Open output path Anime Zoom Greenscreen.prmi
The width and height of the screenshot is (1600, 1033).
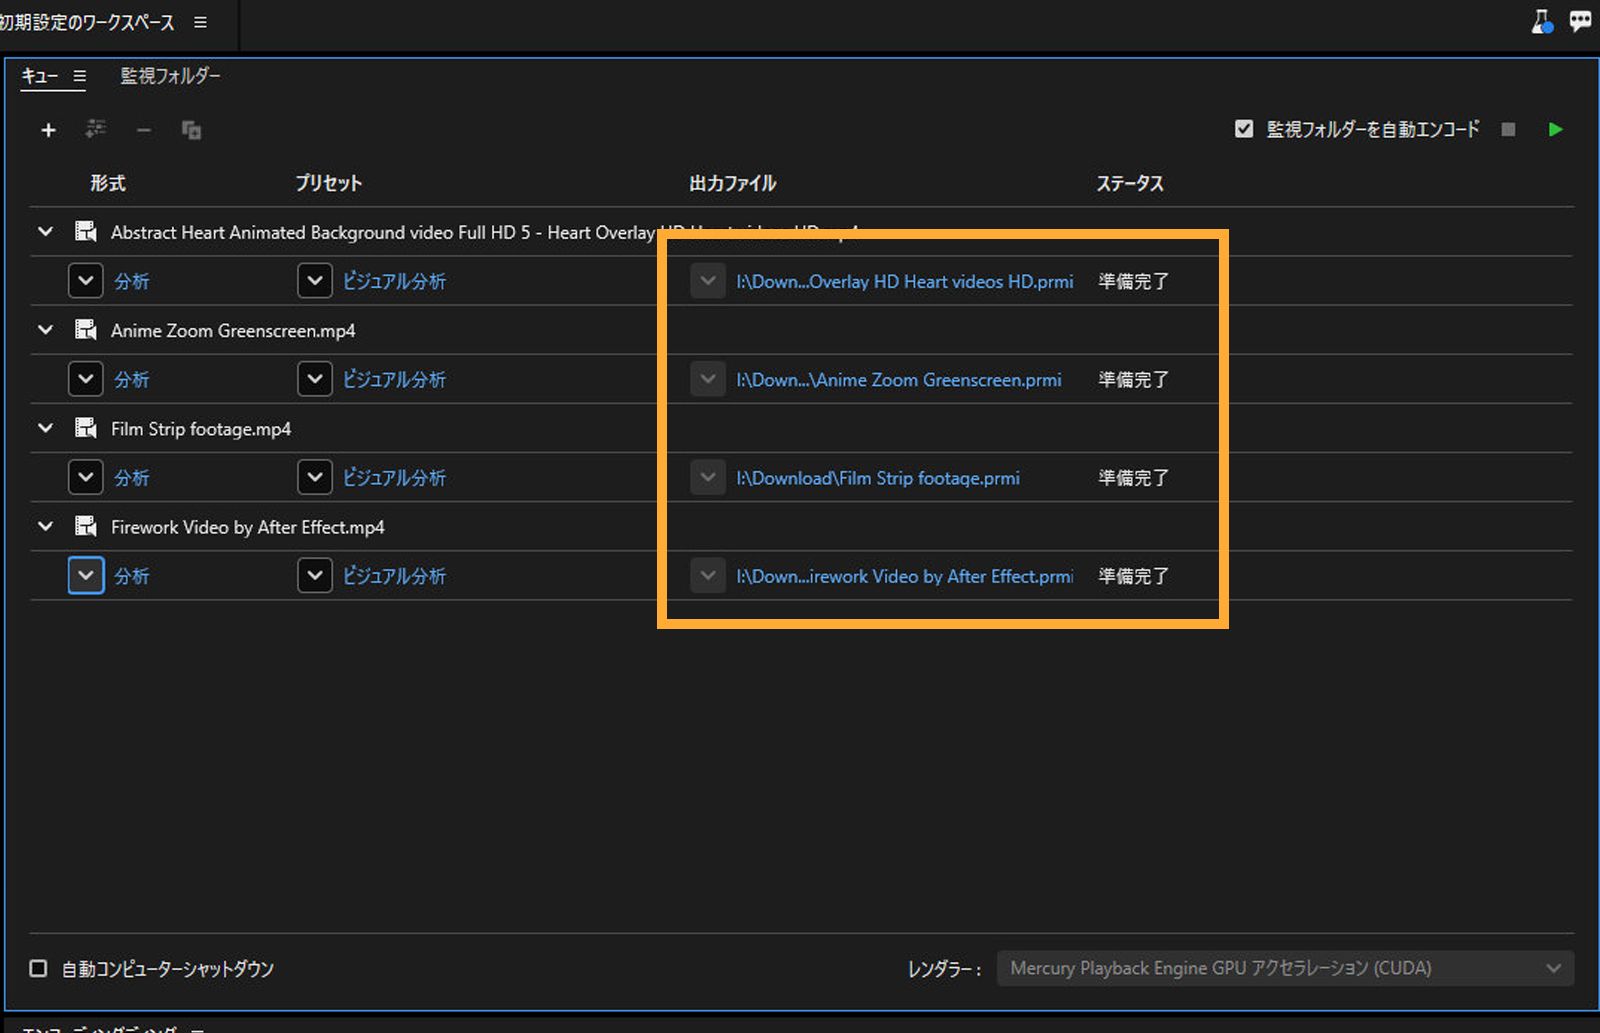click(899, 380)
